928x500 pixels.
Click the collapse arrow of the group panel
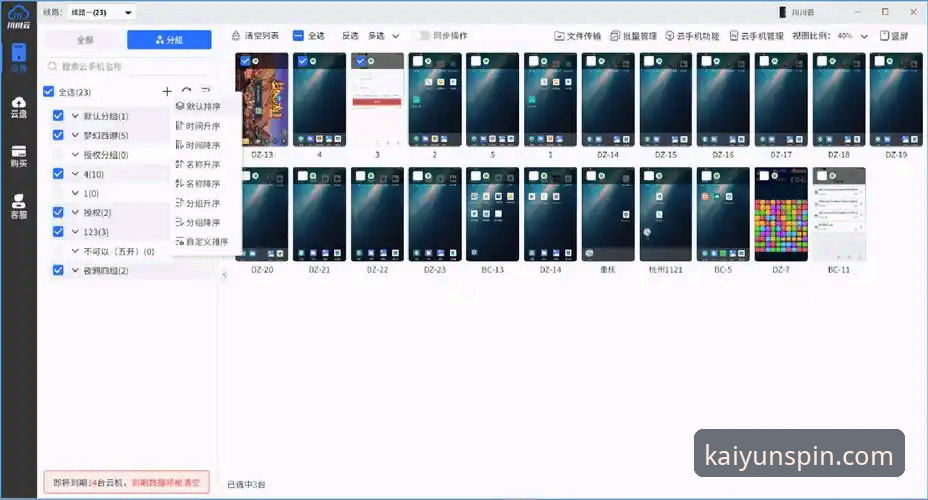coord(224,275)
